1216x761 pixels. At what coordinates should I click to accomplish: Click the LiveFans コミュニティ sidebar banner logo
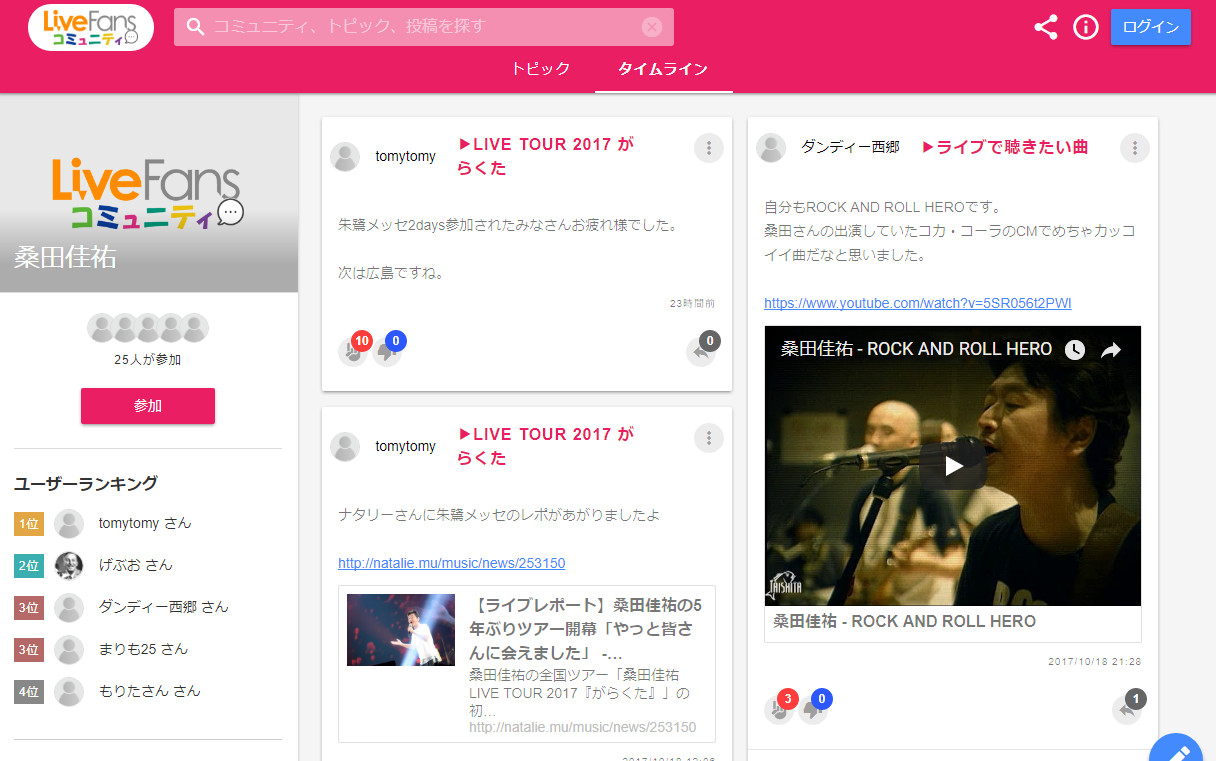[x=148, y=193]
